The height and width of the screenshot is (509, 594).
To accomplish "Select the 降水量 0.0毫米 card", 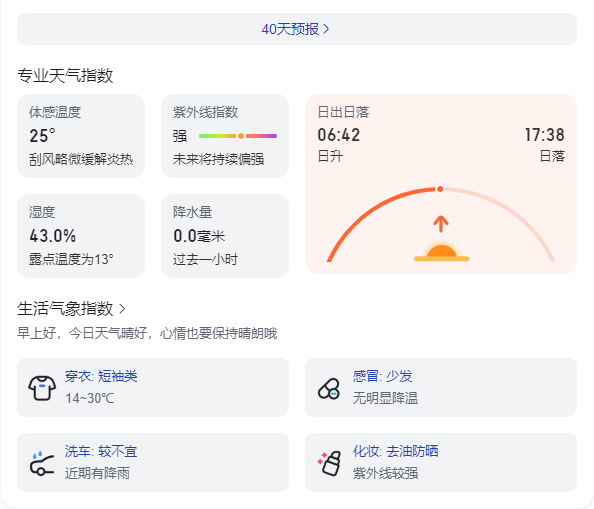I will pos(225,236).
